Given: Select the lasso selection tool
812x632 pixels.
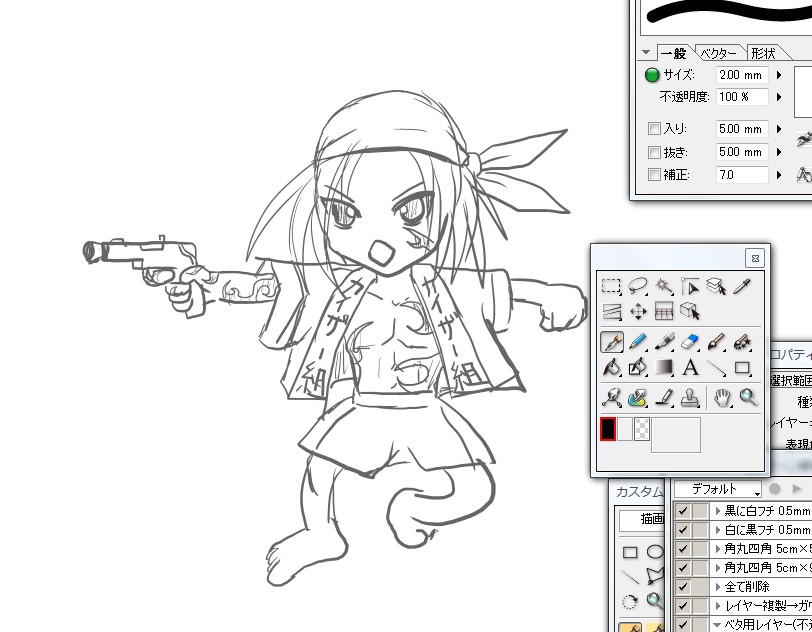Looking at the screenshot, I should tap(638, 287).
